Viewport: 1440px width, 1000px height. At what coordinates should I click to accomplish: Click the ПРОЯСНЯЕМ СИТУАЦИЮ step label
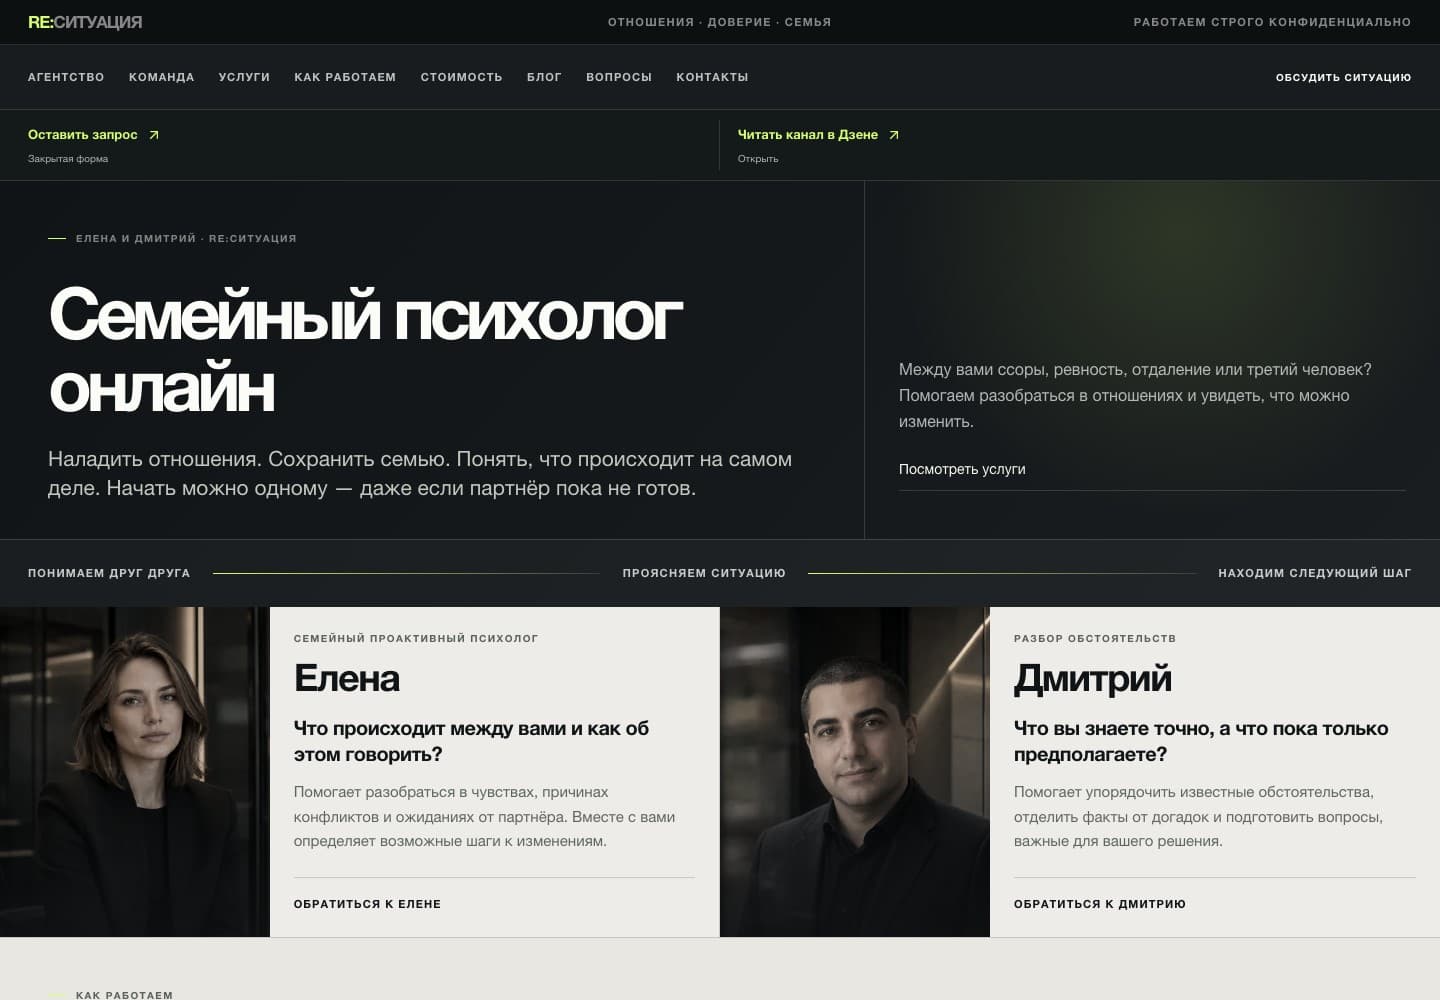click(x=704, y=573)
